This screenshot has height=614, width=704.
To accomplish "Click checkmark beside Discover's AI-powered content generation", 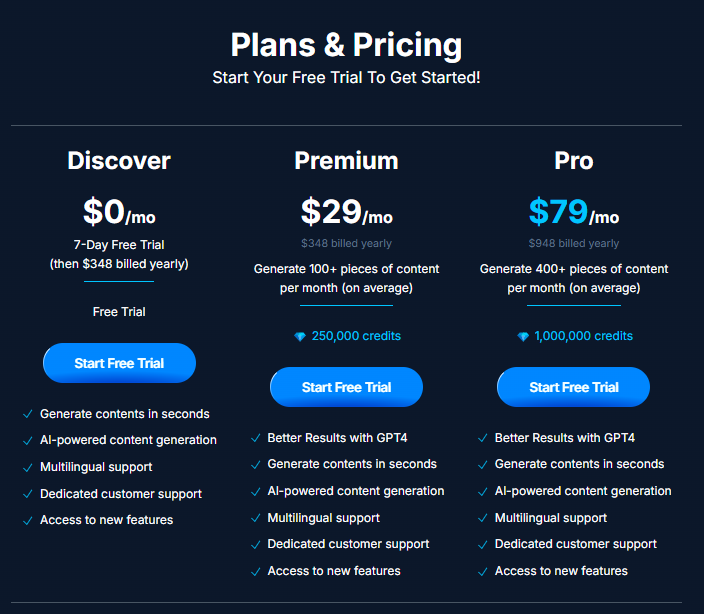I will [x=27, y=441].
